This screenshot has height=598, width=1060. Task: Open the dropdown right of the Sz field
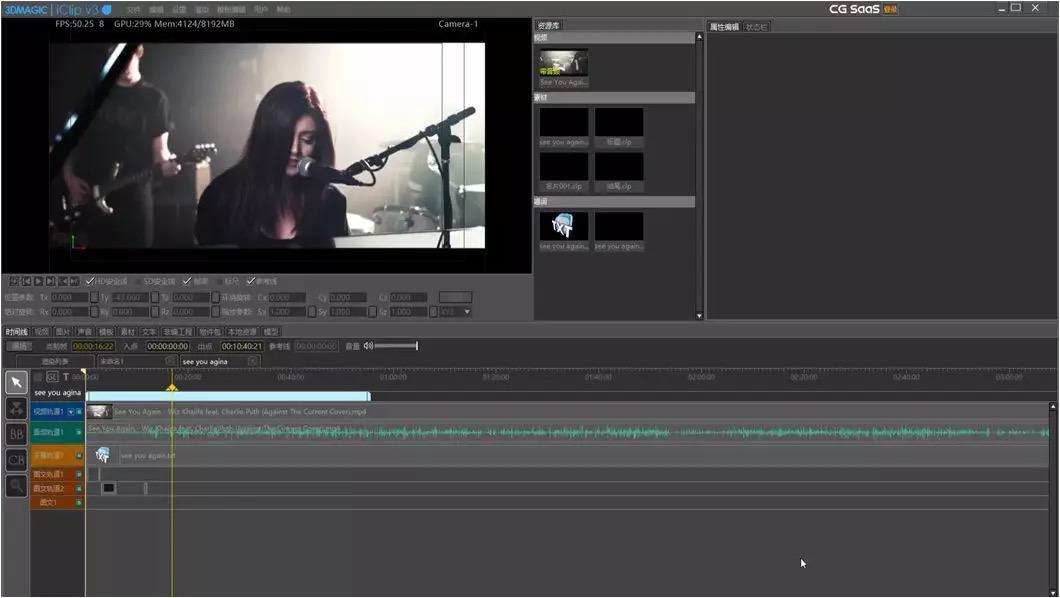466,312
